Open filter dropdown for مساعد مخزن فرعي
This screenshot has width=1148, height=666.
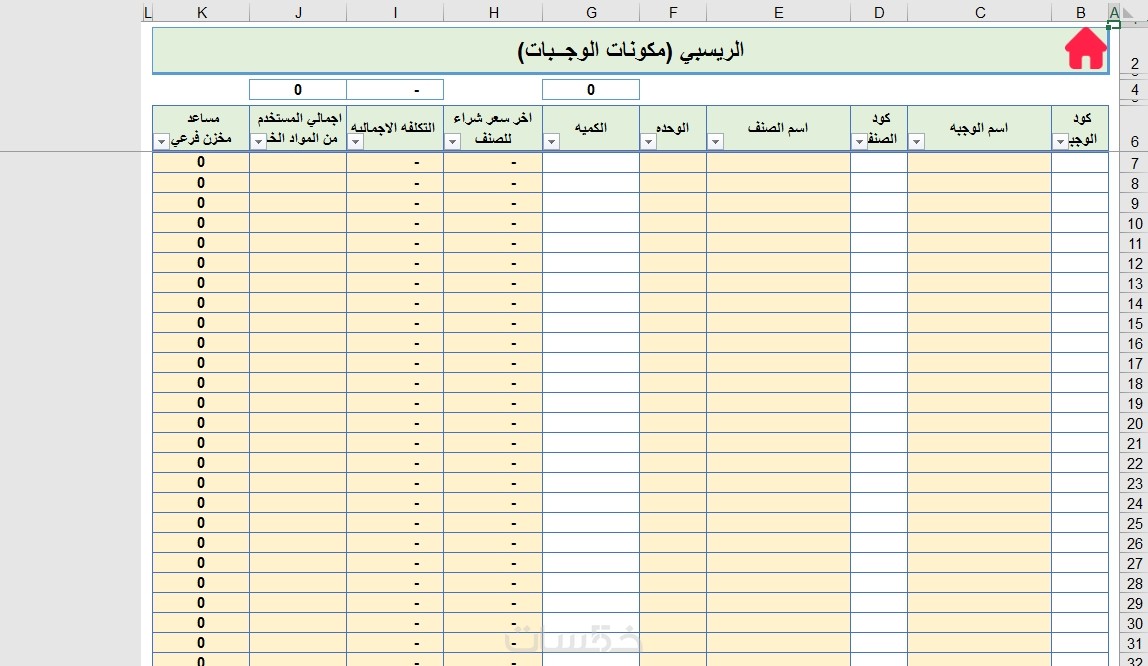[x=161, y=142]
